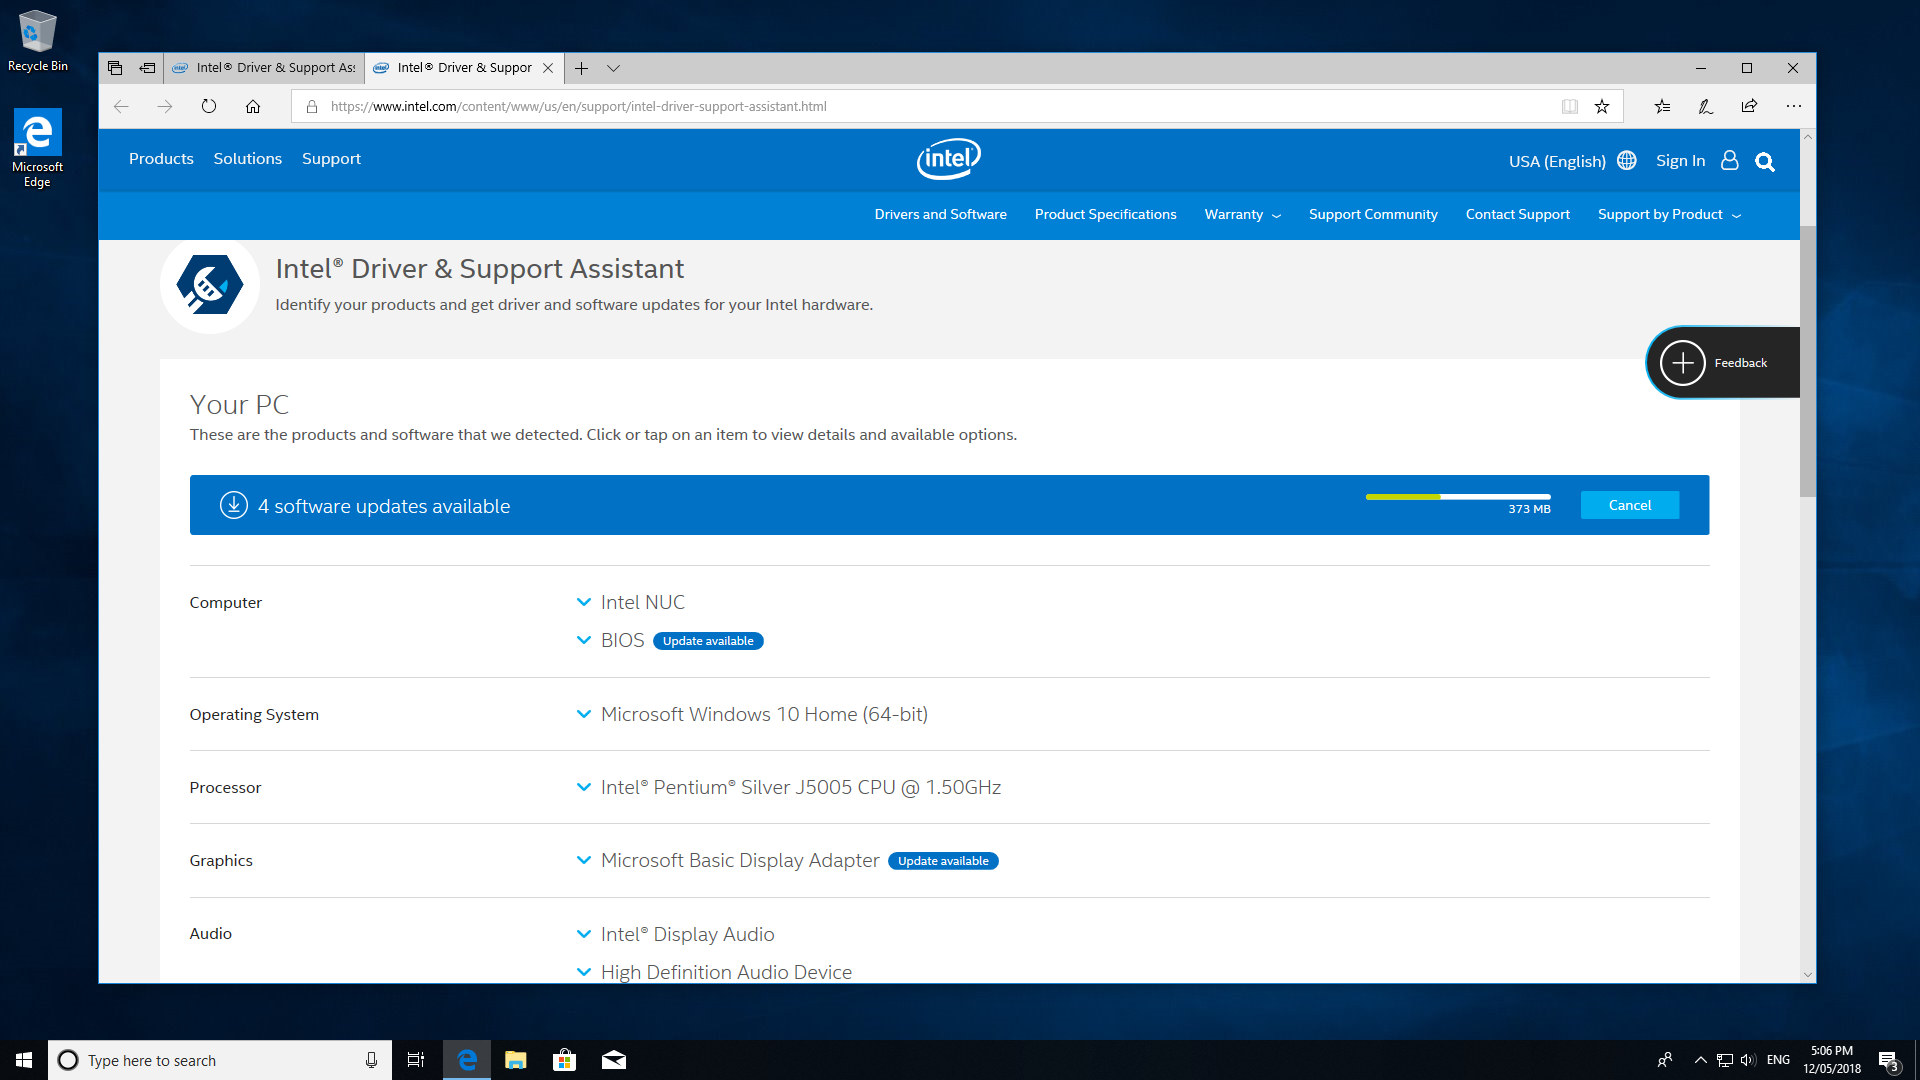The height and width of the screenshot is (1080, 1920).
Task: Click the download icon beside software updates
Action: [234, 505]
